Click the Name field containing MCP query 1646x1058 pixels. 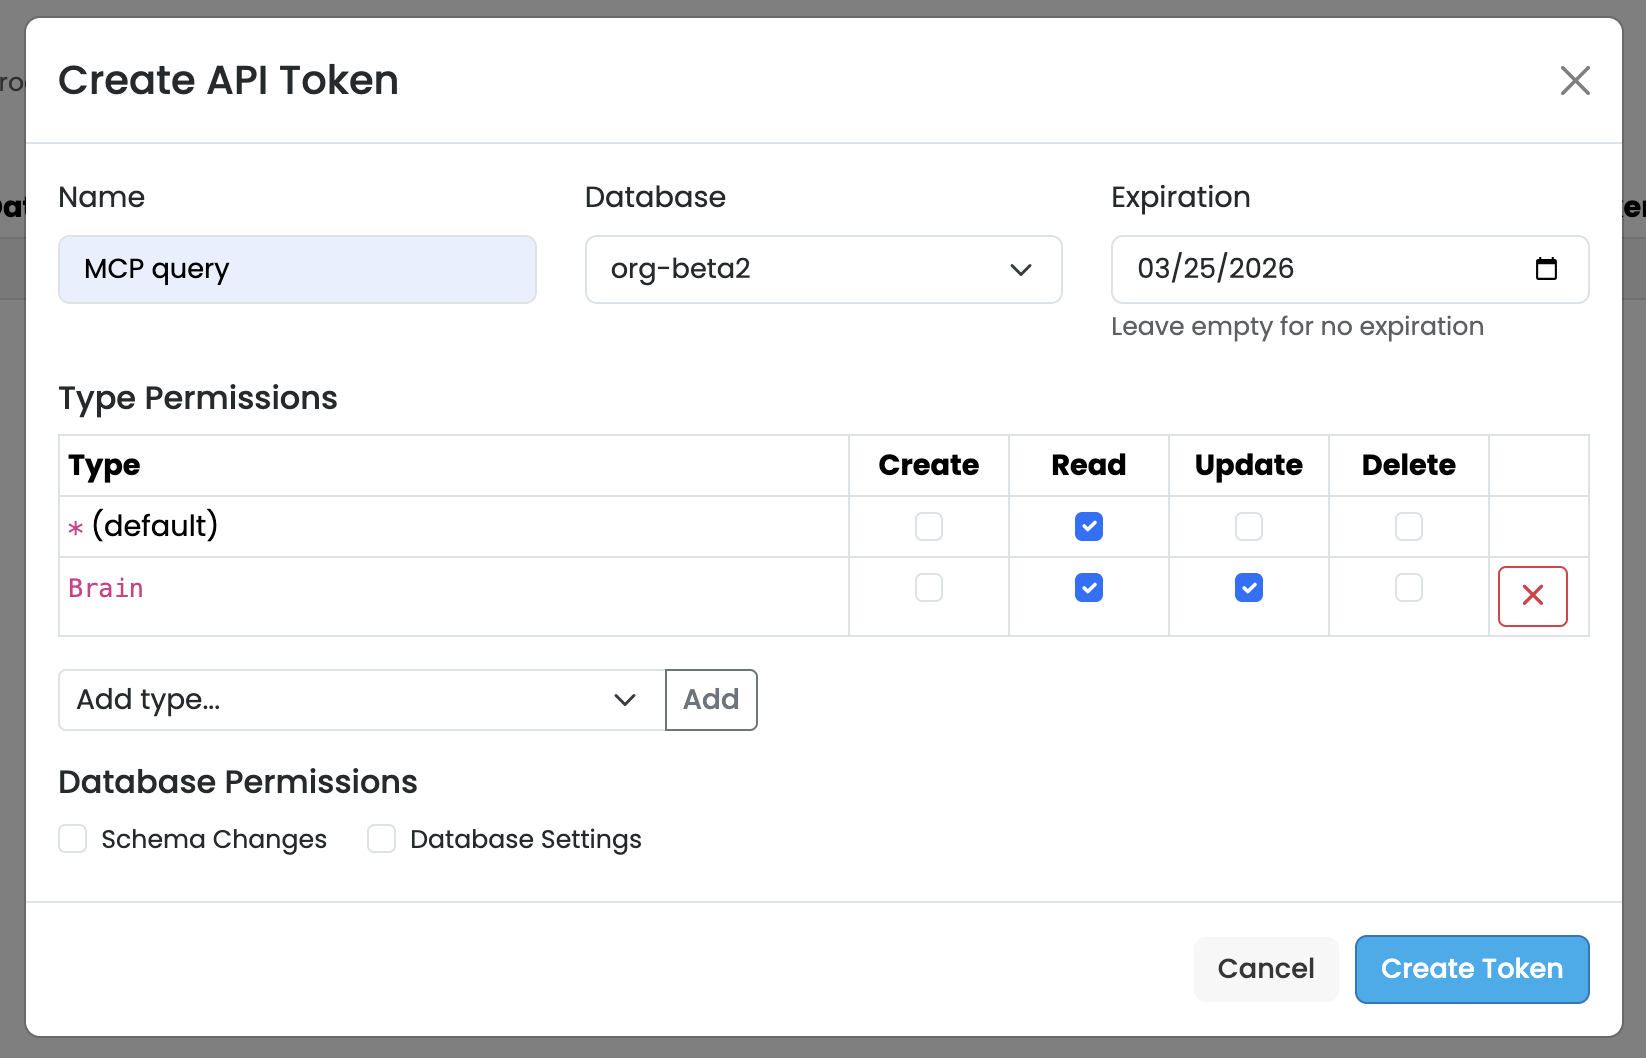297,269
